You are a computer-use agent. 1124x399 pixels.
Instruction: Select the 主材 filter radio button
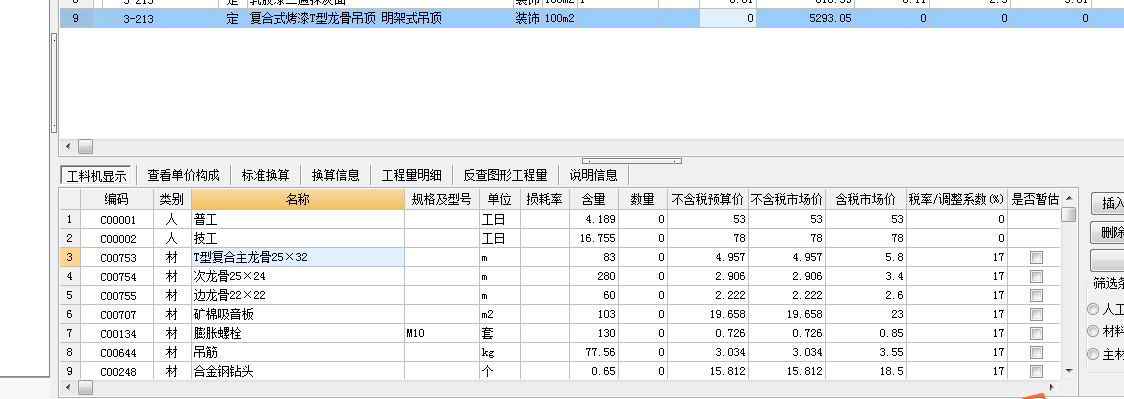[x=1093, y=353]
